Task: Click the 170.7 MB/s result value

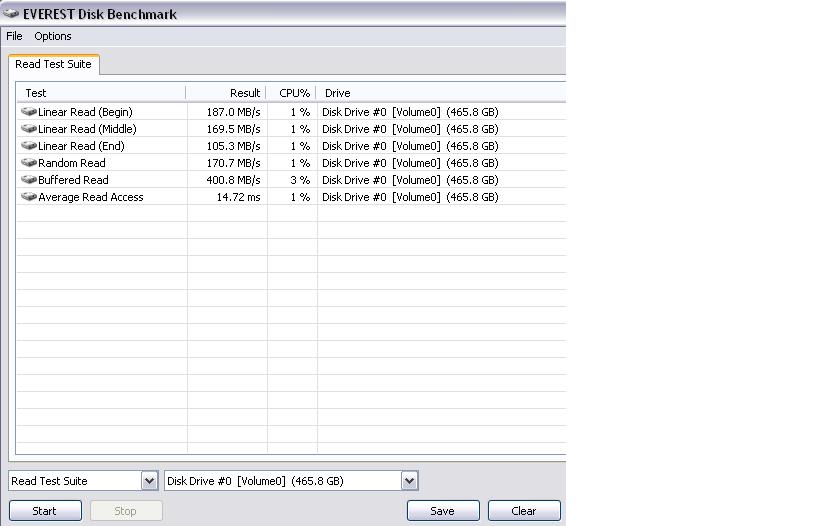Action: [234, 162]
